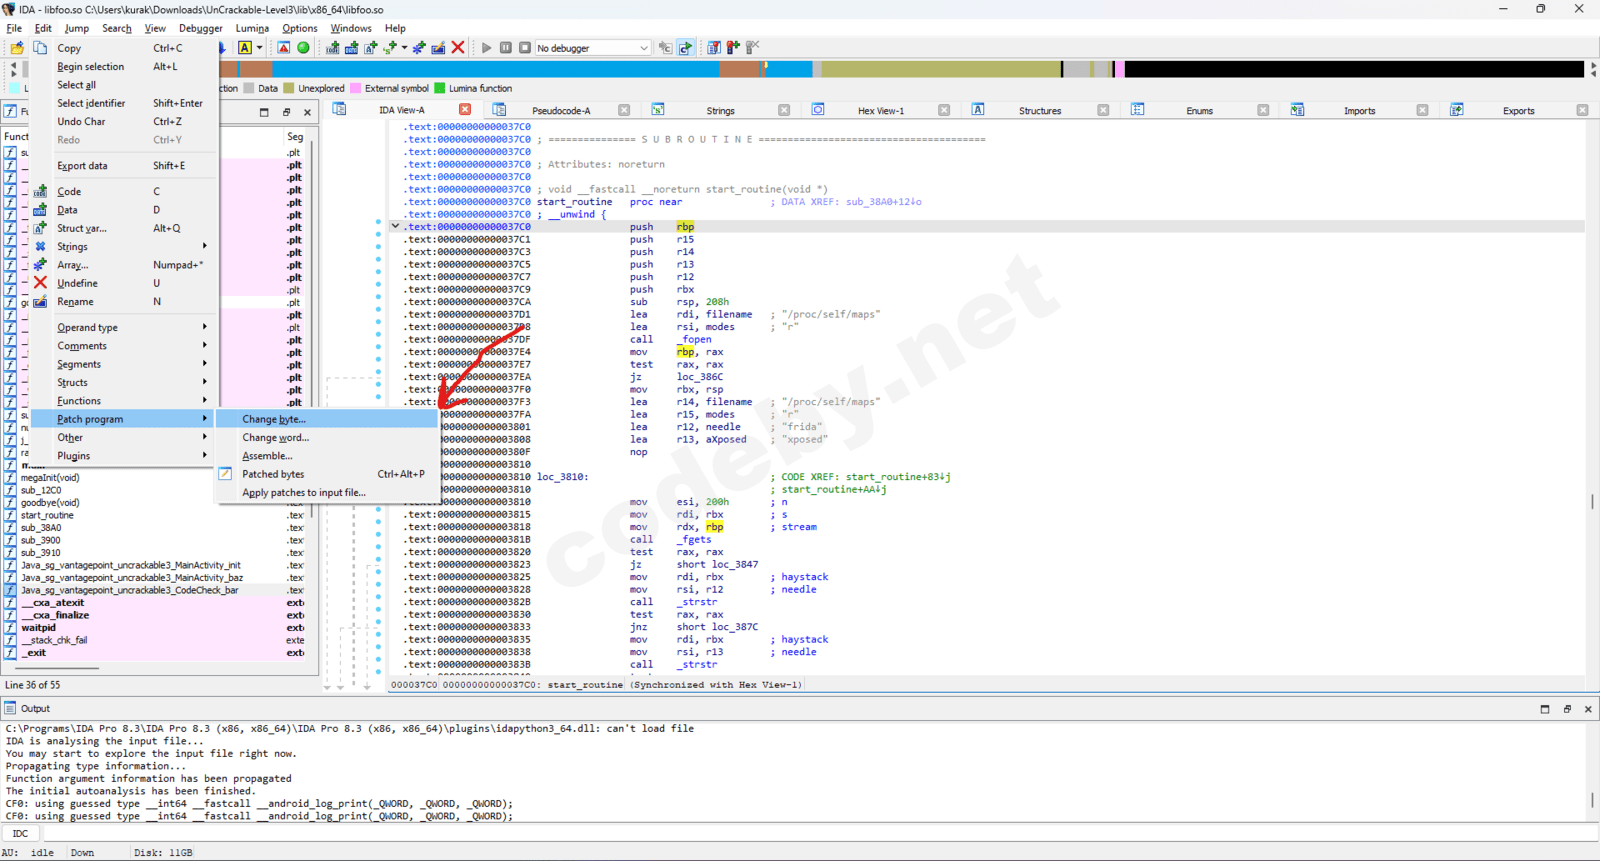The image size is (1600, 861).
Task: Expand the Structs submenu
Action: 124,383
